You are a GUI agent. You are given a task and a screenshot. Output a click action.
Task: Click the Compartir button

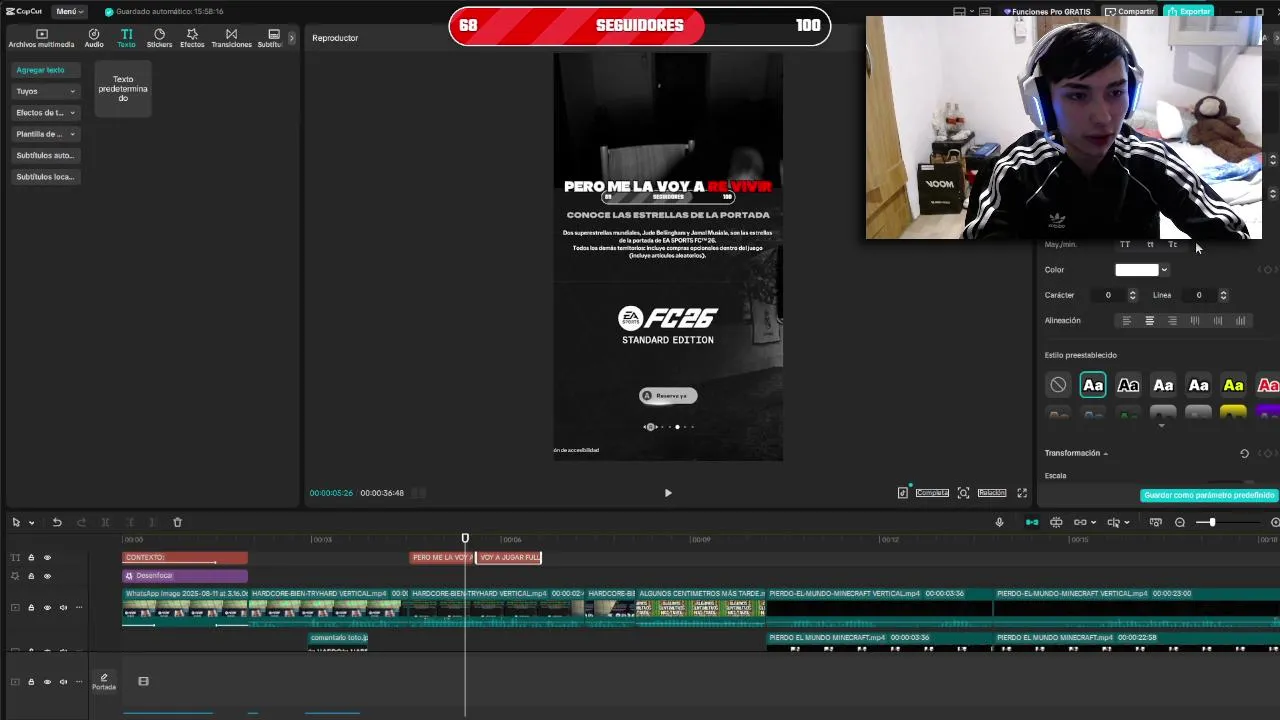(1130, 11)
